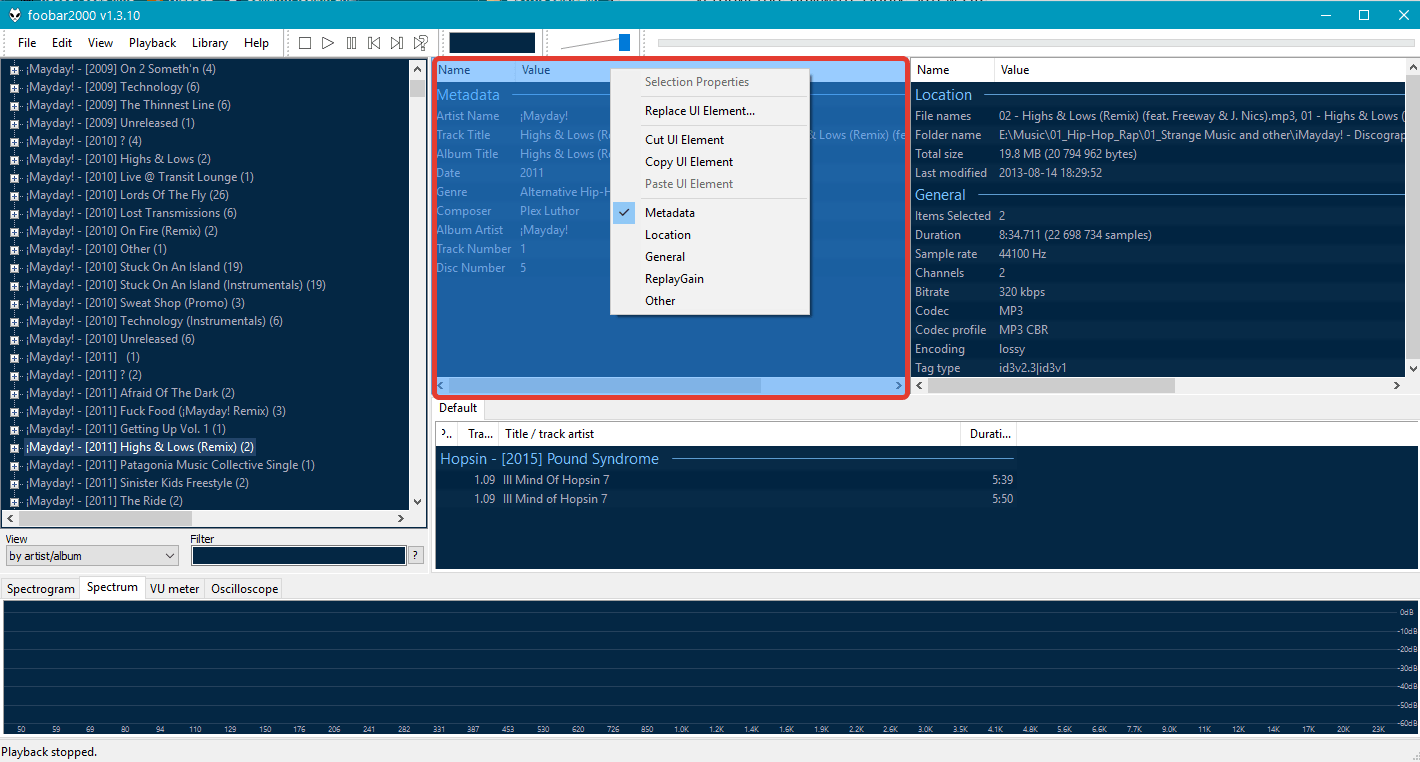1420x762 pixels.
Task: Click the filter help question mark button
Action: click(416, 556)
